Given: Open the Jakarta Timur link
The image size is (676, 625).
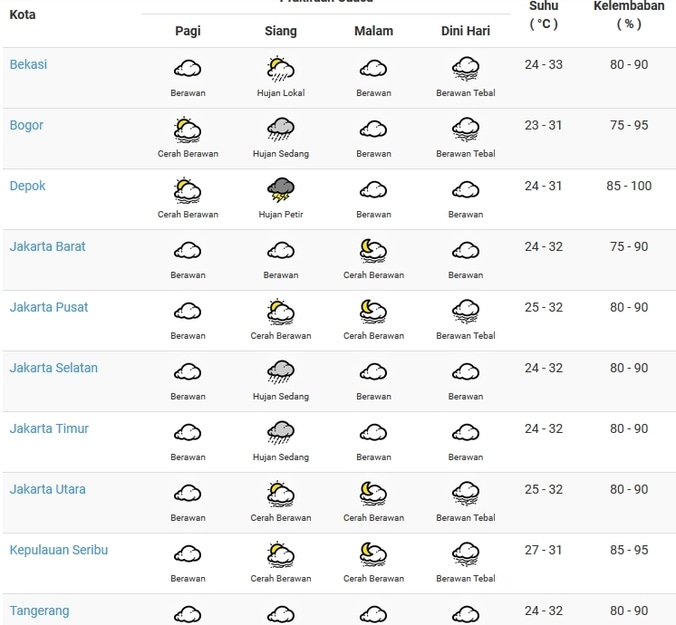Looking at the screenshot, I should coord(49,429).
